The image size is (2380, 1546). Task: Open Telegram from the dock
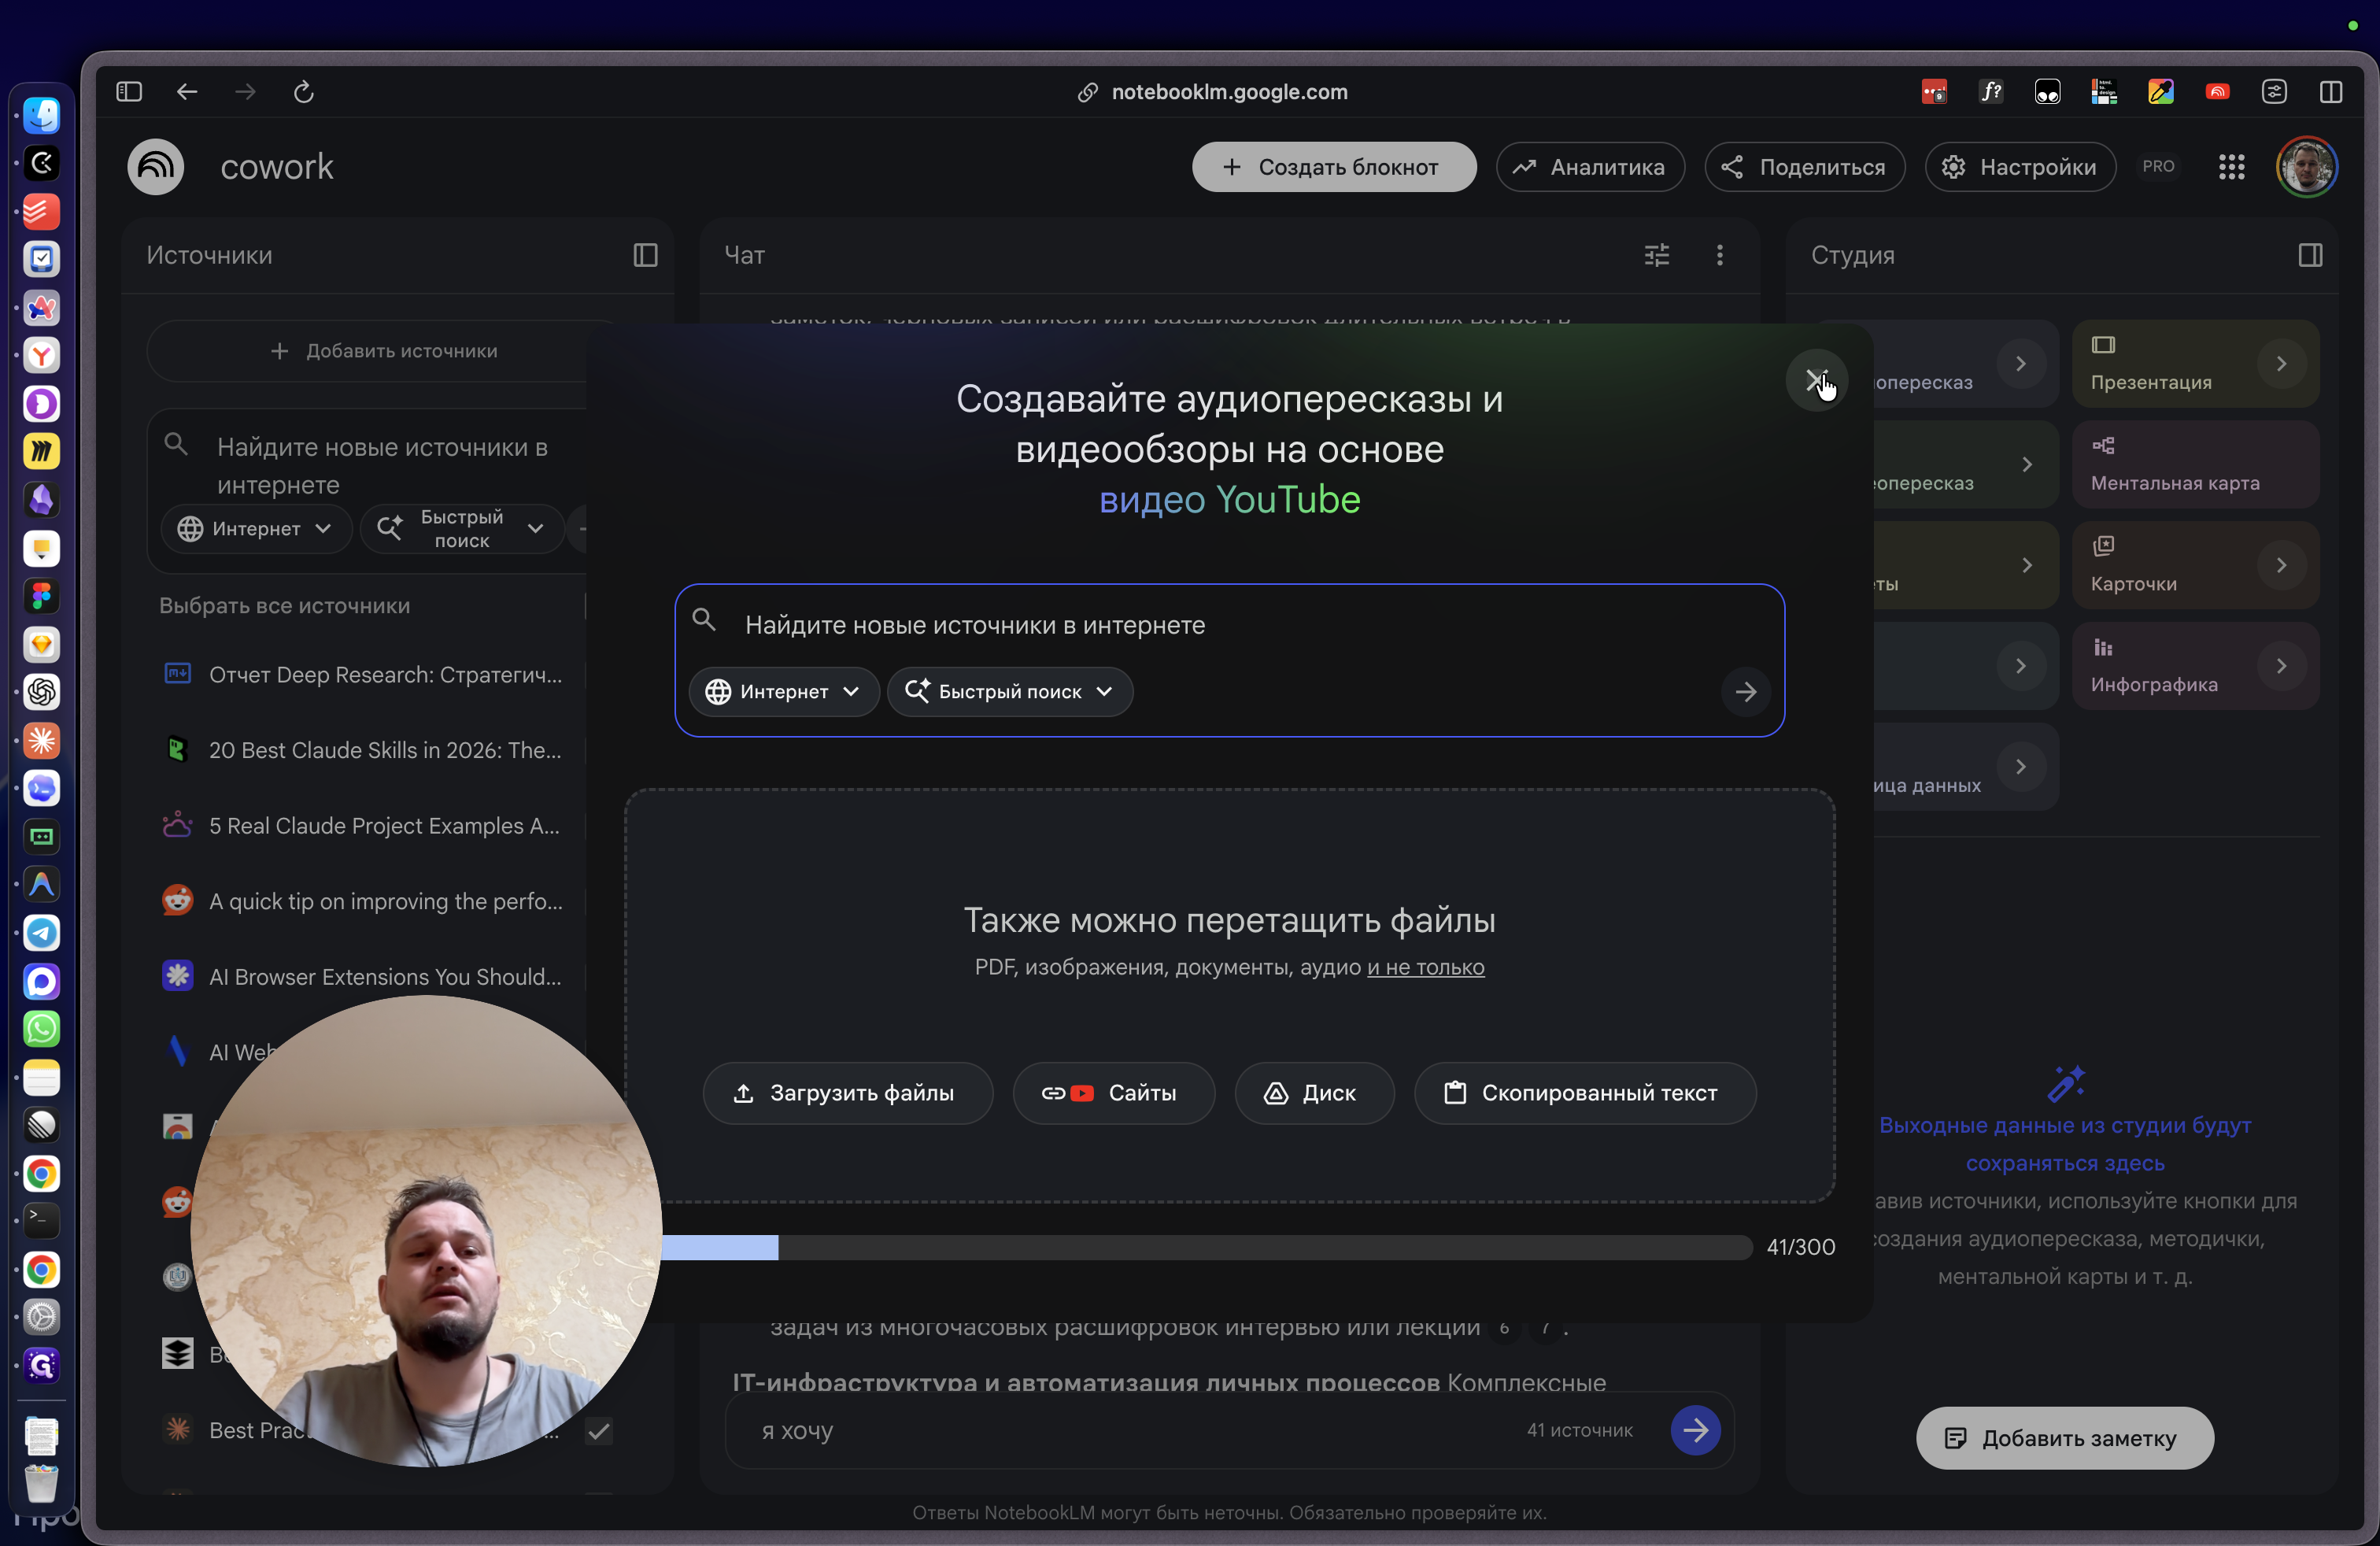click(41, 933)
